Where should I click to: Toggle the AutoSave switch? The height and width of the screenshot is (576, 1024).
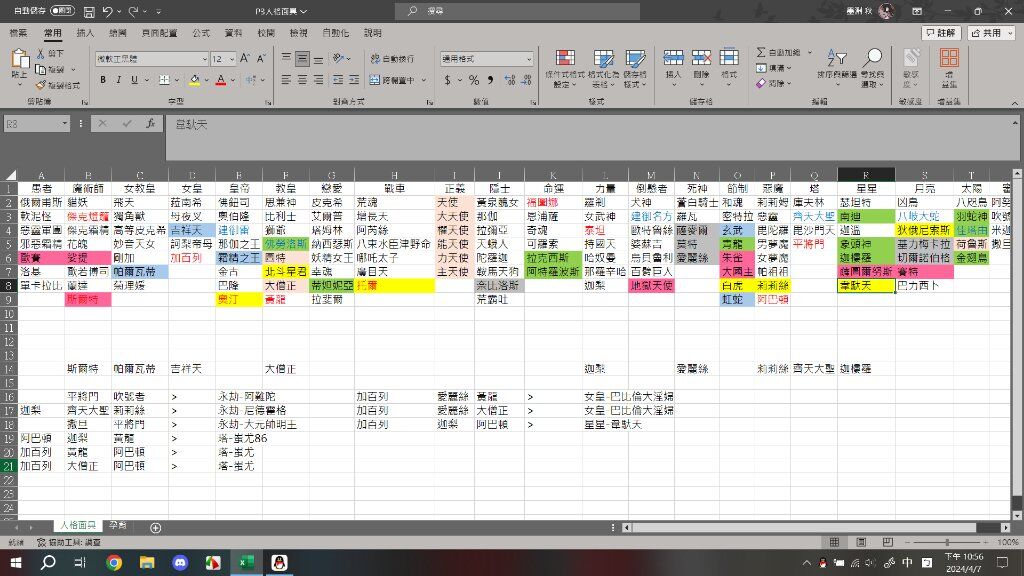click(x=62, y=11)
